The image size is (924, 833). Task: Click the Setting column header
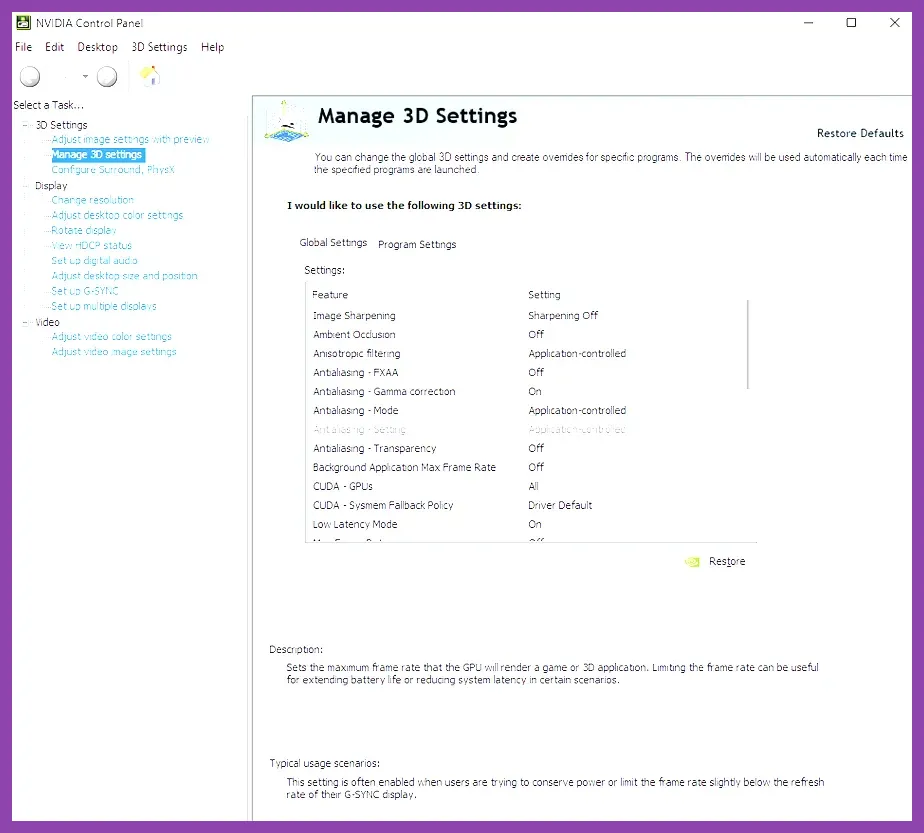click(544, 295)
